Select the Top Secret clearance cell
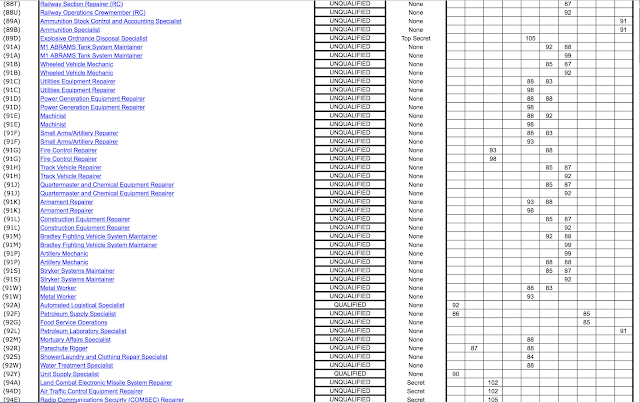This screenshot has height=403, width=640. pyautogui.click(x=416, y=38)
